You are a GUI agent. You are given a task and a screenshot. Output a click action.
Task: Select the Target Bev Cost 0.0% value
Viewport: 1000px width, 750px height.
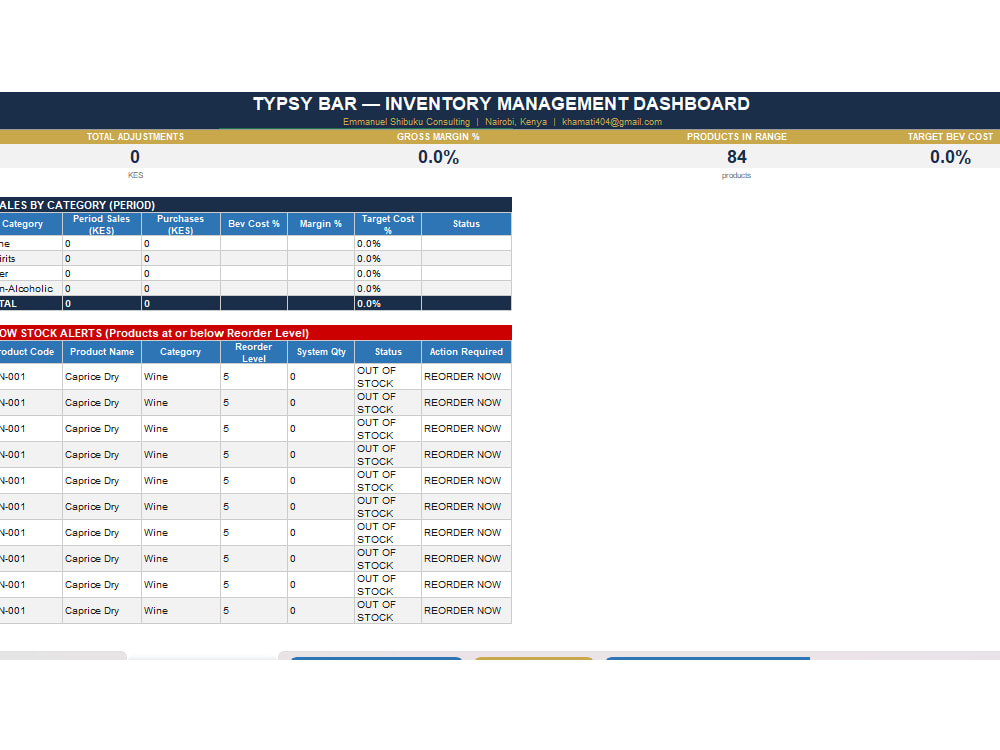pyautogui.click(x=950, y=157)
